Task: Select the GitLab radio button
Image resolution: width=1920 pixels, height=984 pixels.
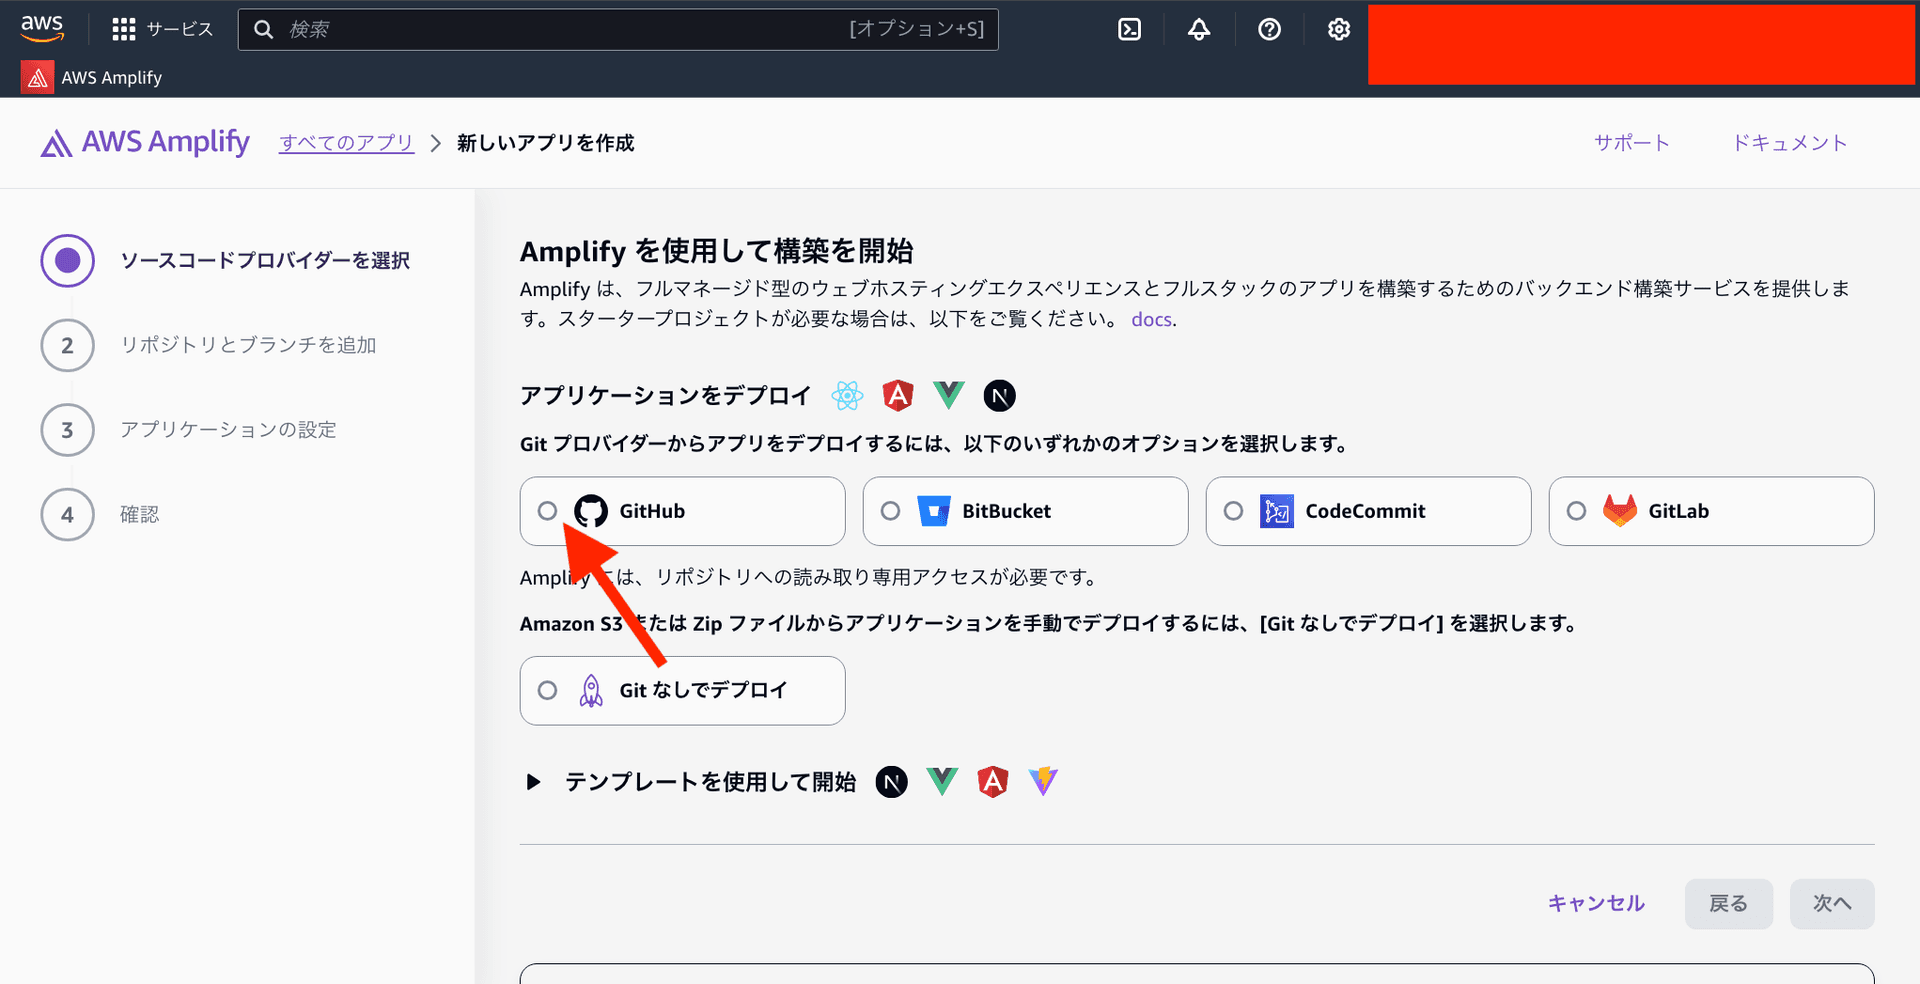Action: (x=1576, y=511)
